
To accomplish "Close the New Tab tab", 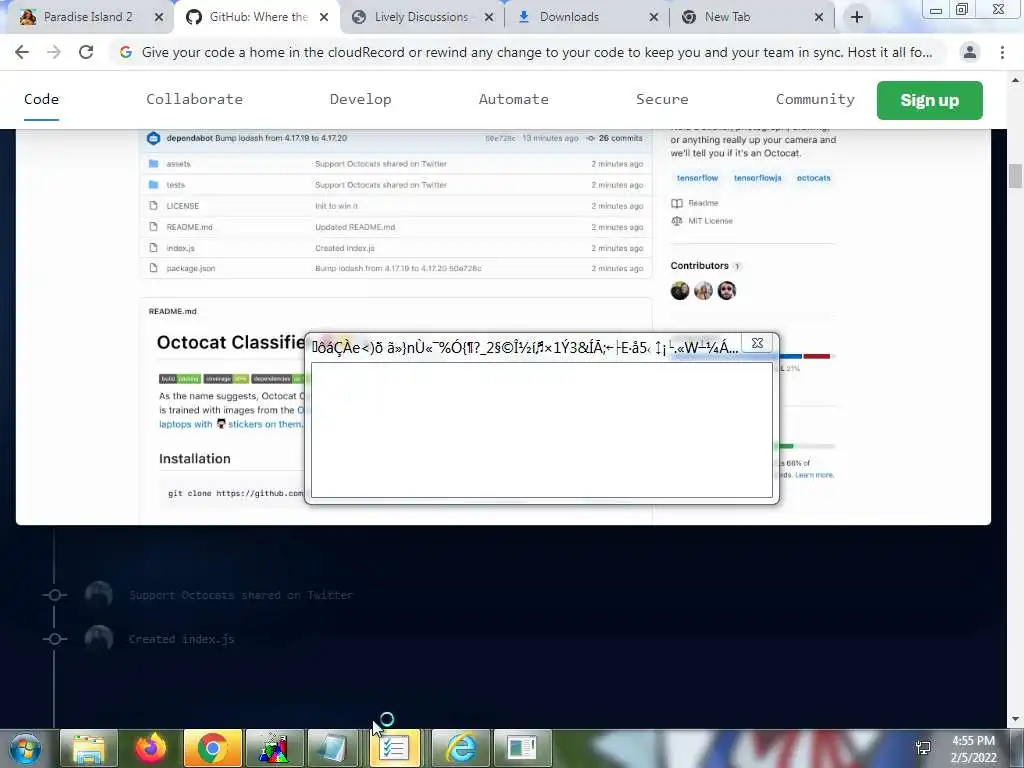I will (819, 17).
